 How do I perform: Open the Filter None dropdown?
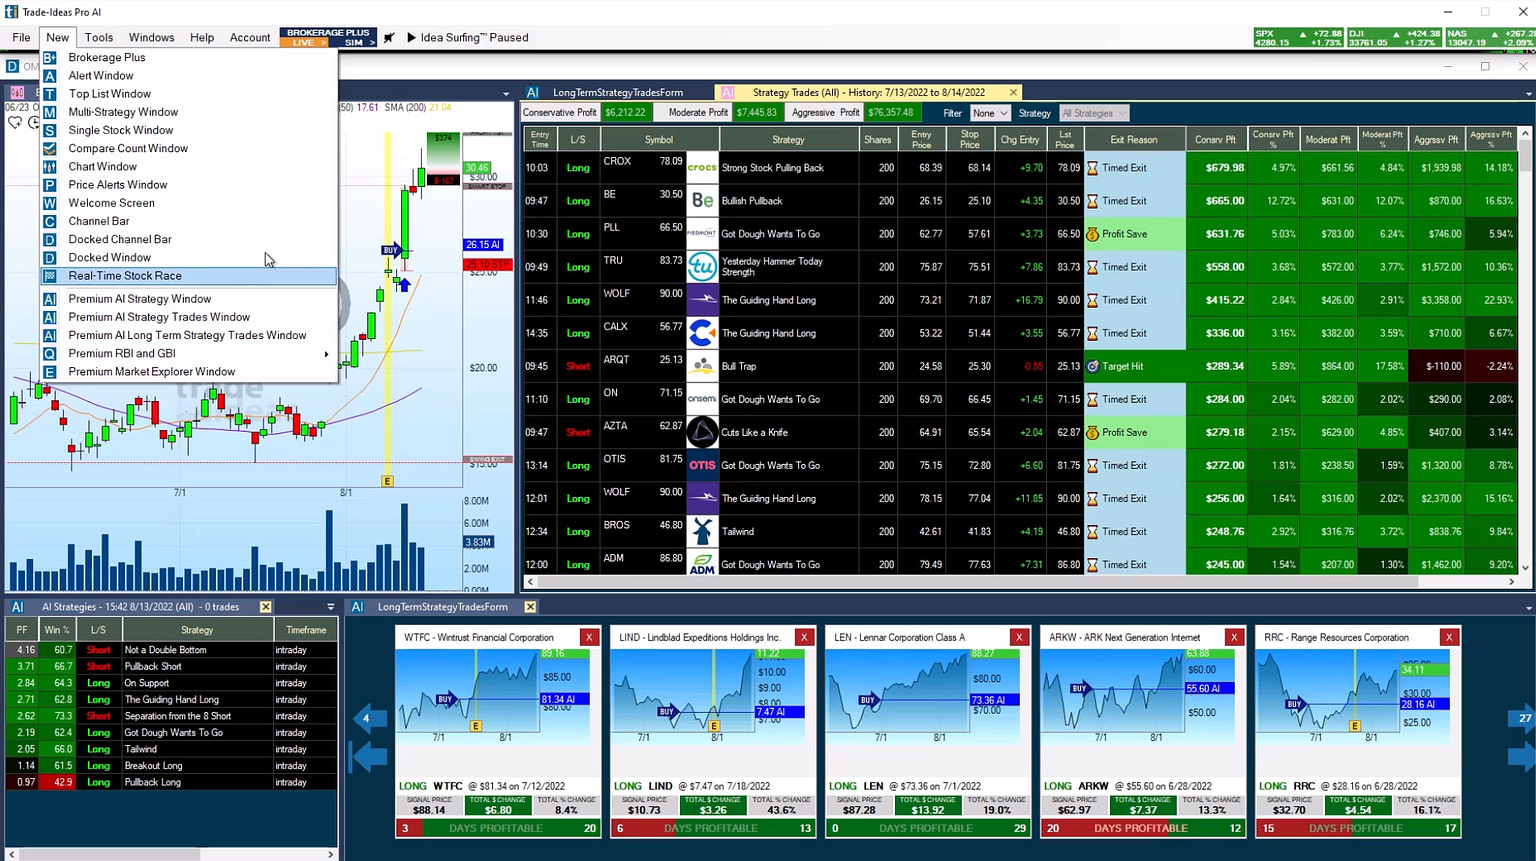(988, 112)
